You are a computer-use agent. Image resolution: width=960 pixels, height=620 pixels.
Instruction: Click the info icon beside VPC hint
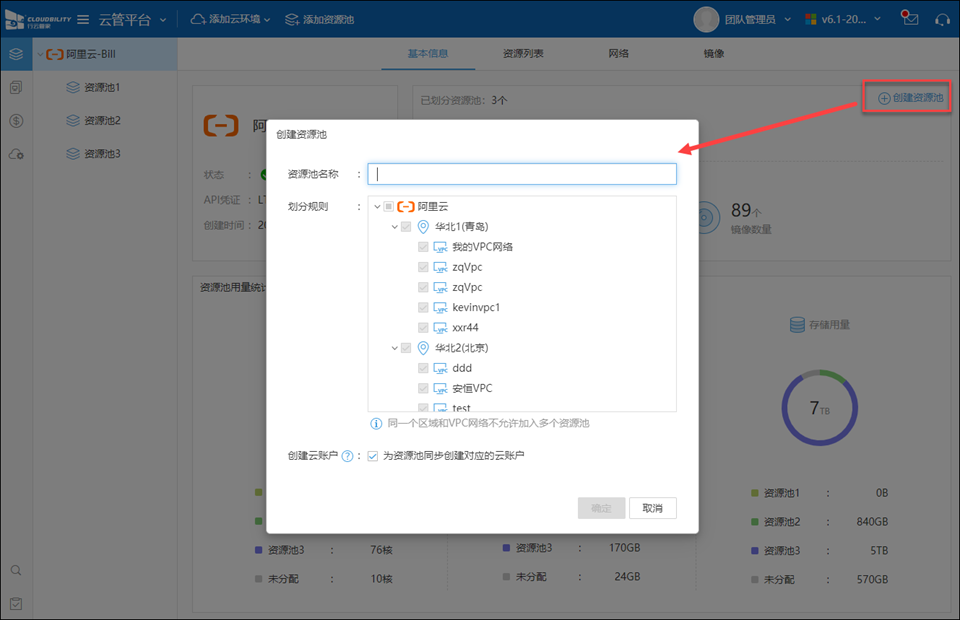tap(376, 424)
